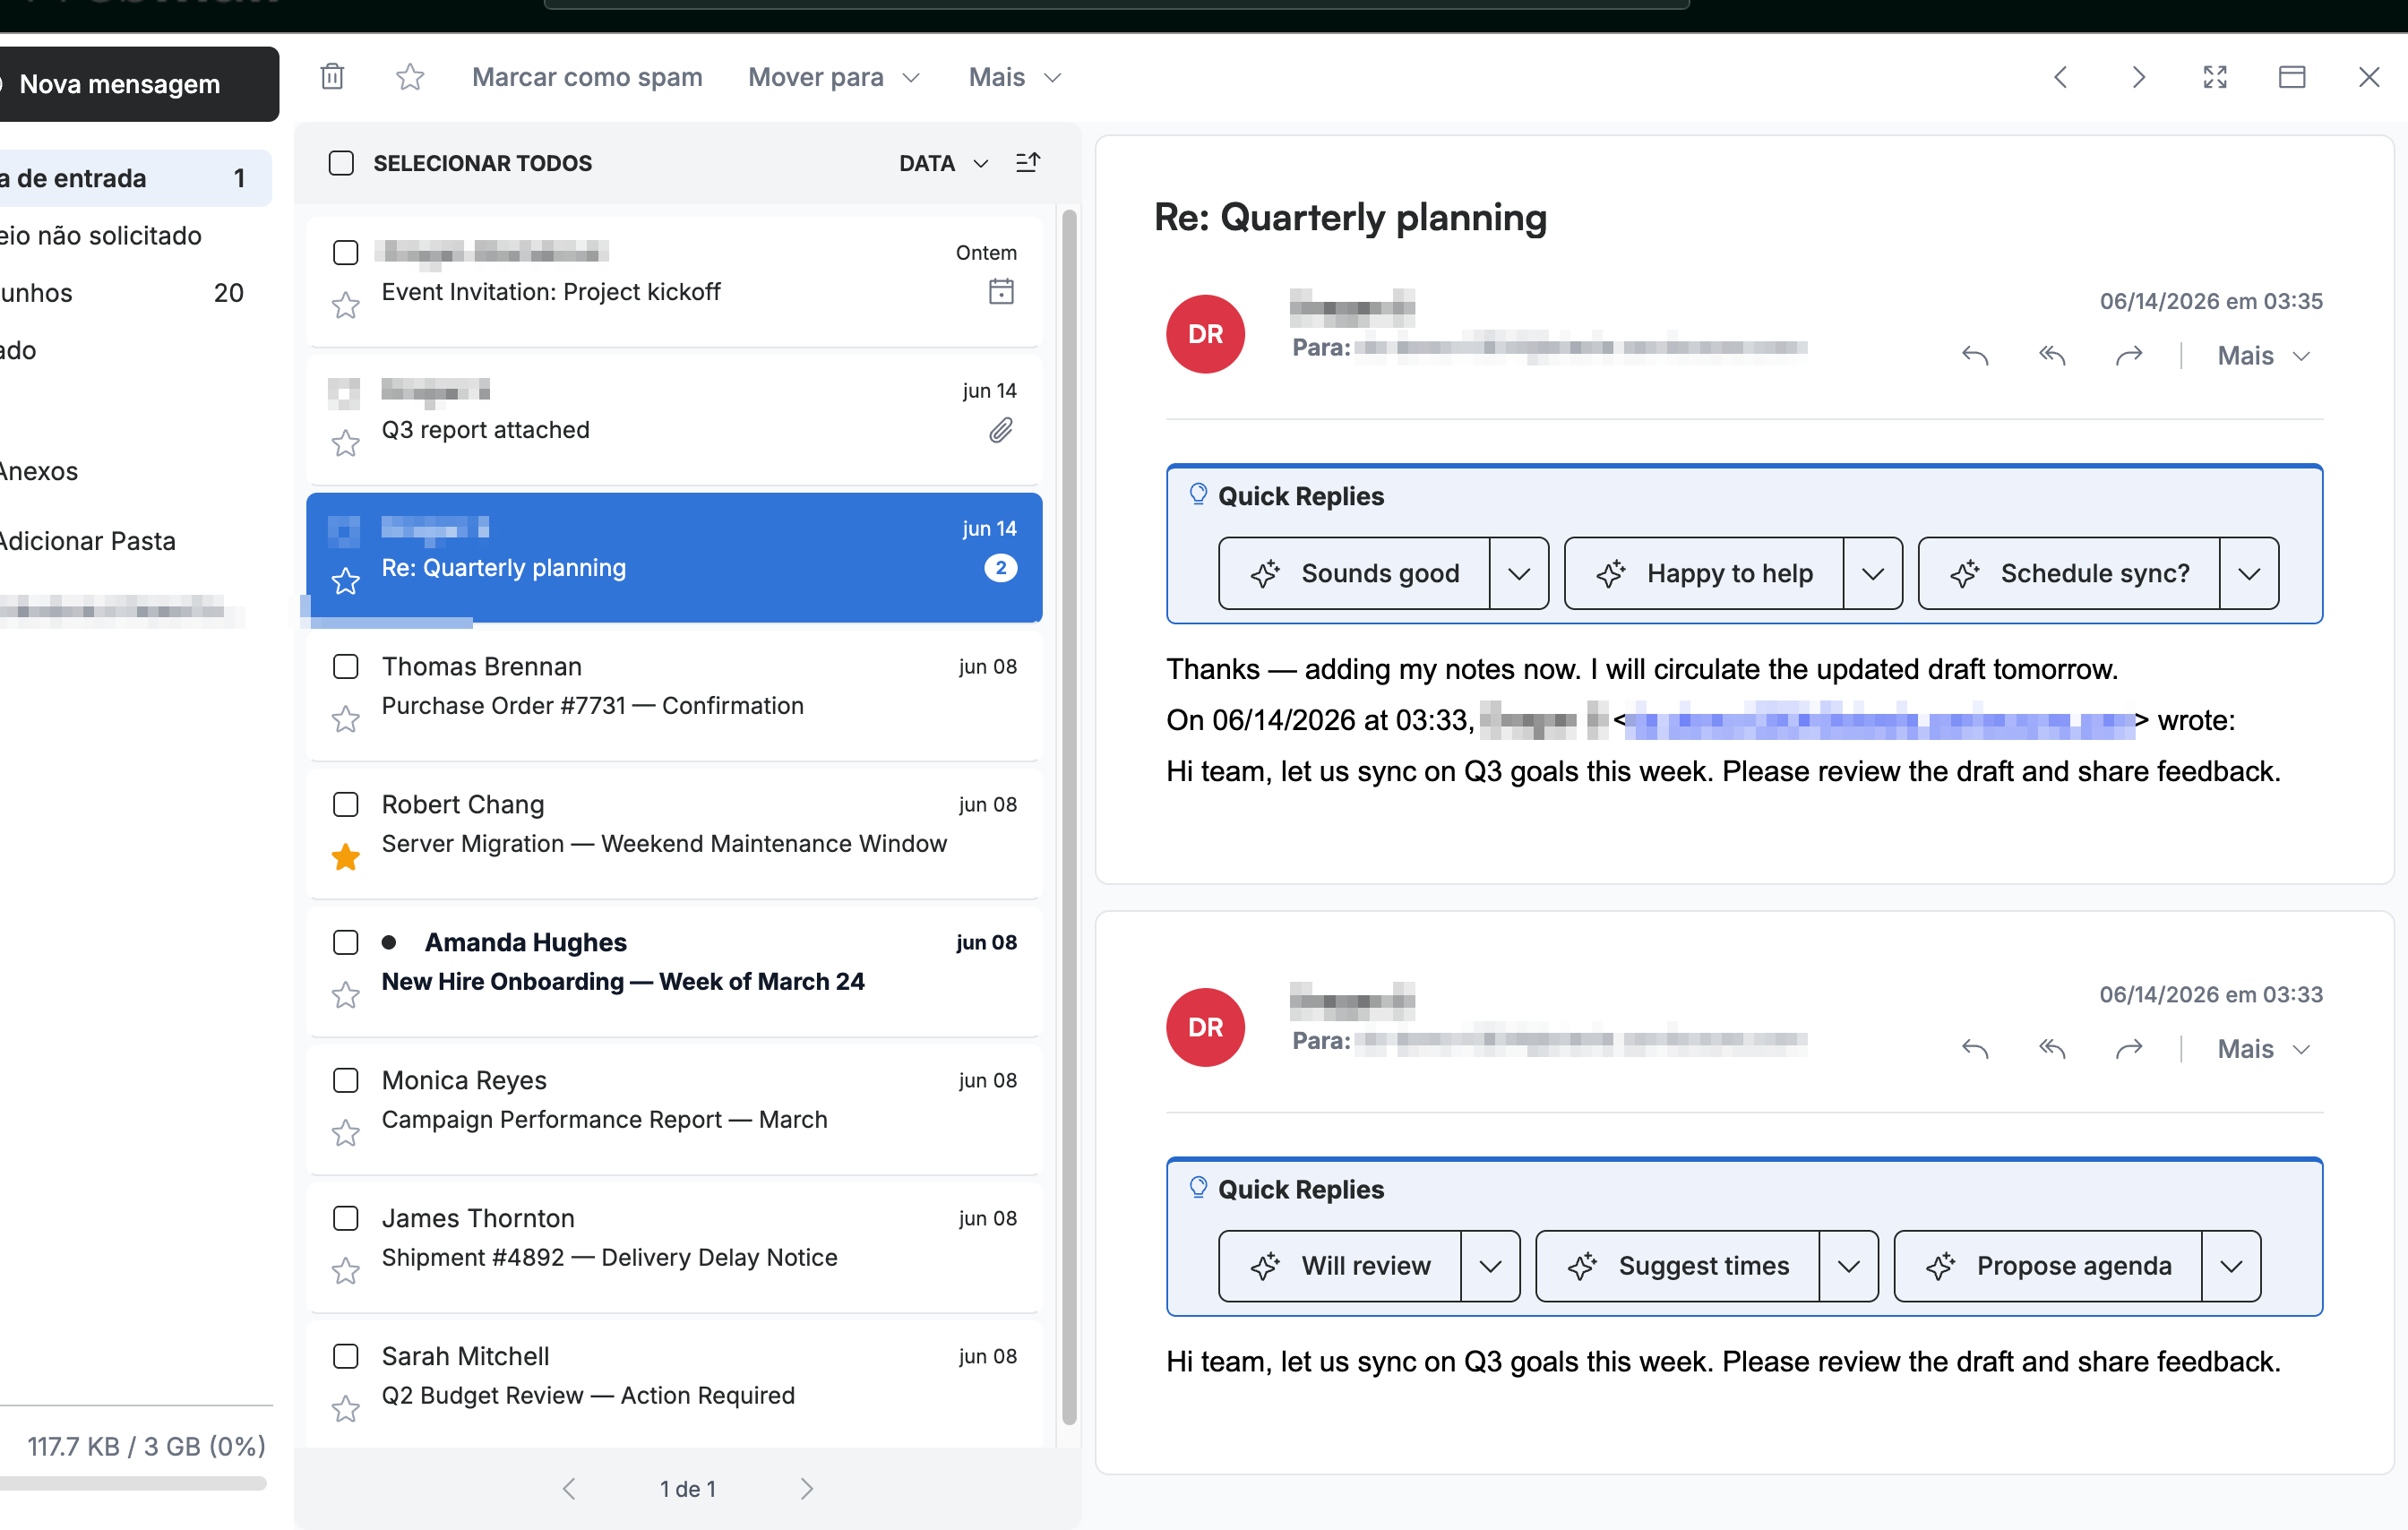This screenshot has width=2408, height=1530.
Task: Click Marcar como spam
Action: pos(587,77)
